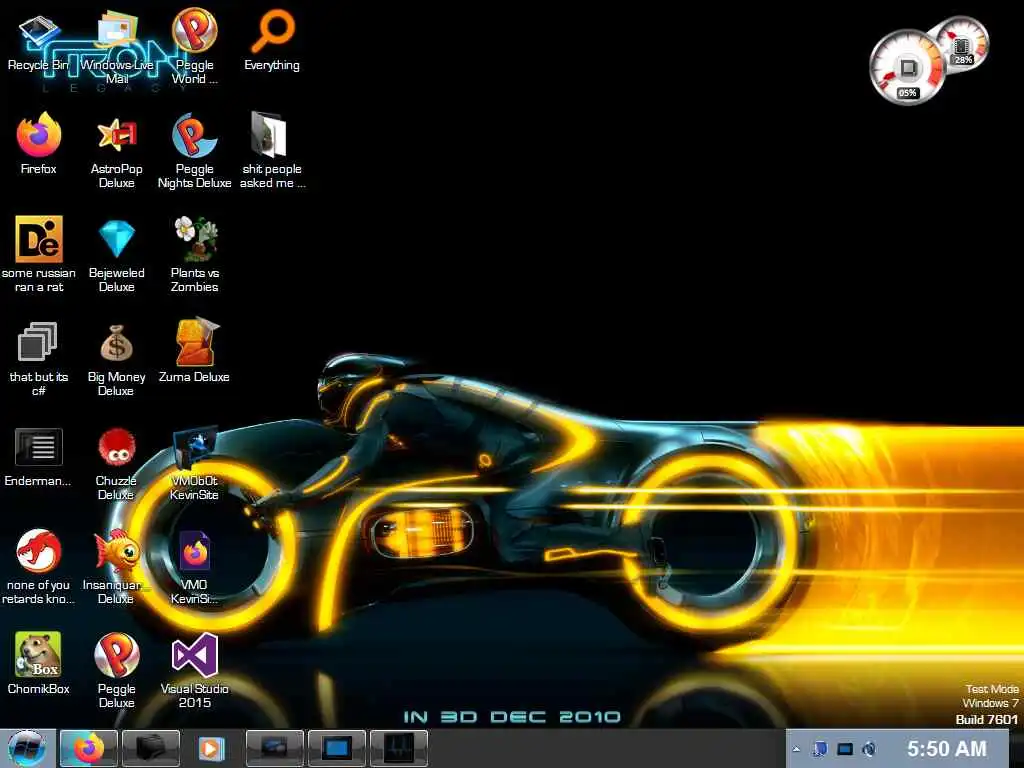Open the blue-screen window taskbar button
The height and width of the screenshot is (768, 1024).
(337, 748)
